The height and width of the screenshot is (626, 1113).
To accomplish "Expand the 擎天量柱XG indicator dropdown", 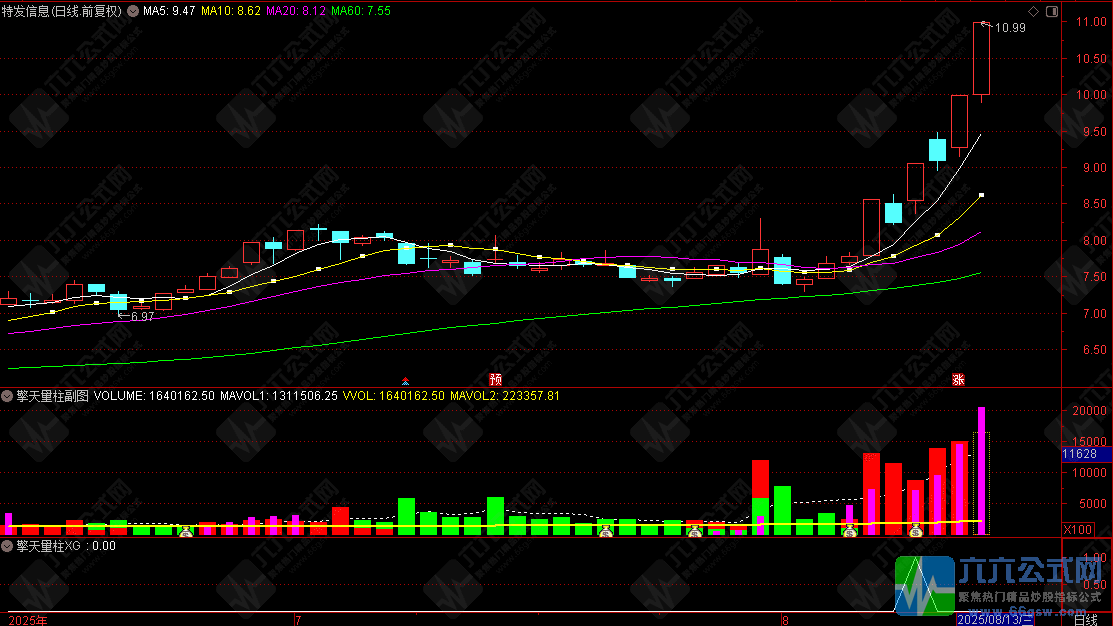I will point(7,546).
